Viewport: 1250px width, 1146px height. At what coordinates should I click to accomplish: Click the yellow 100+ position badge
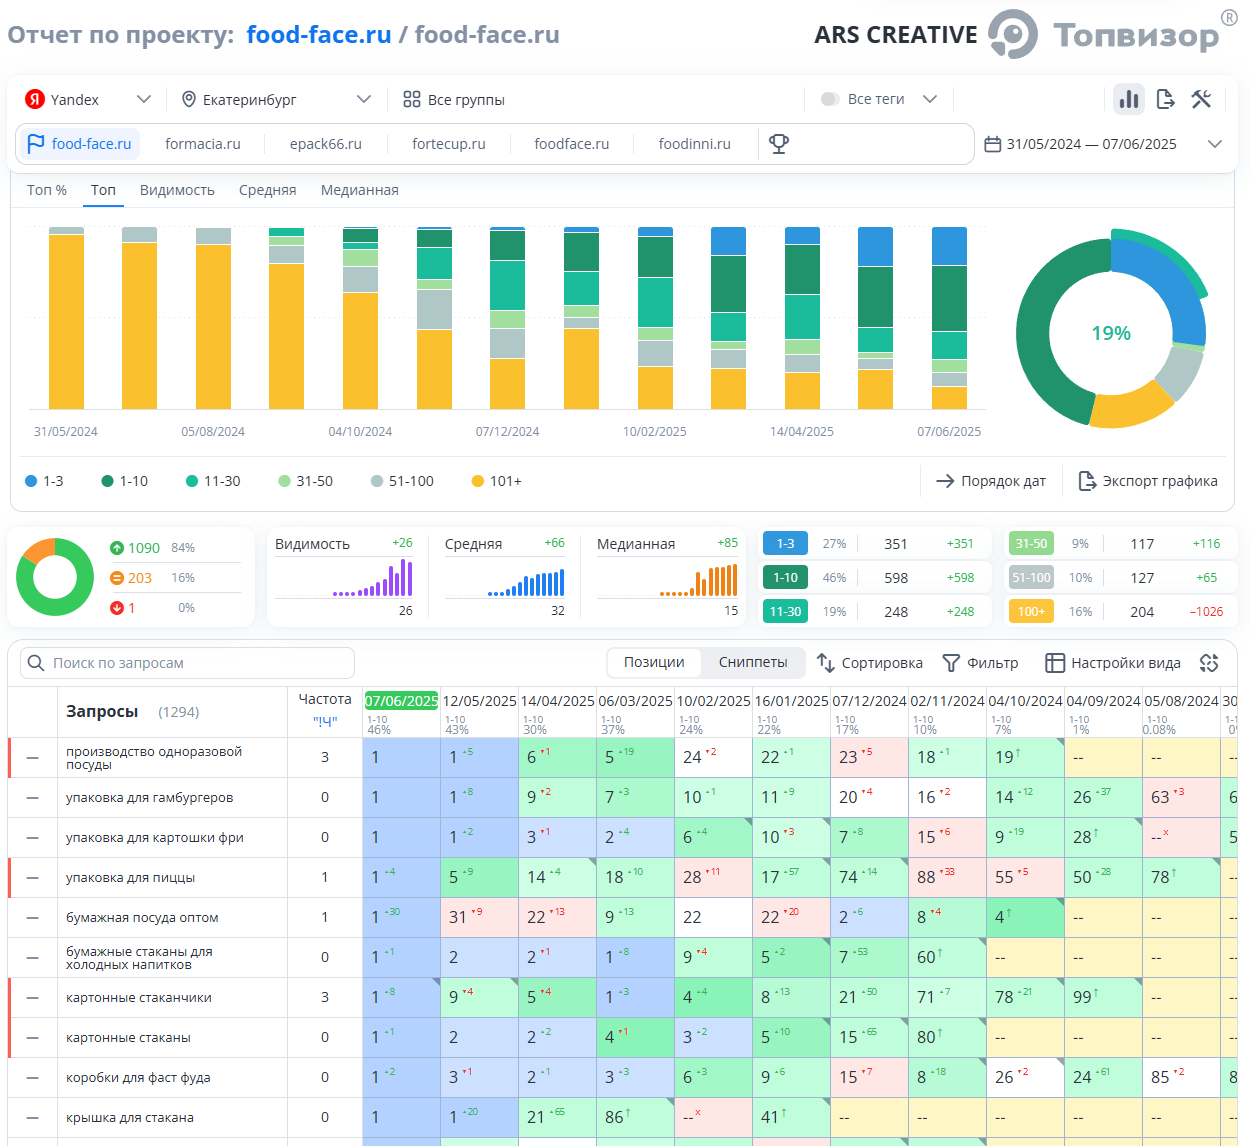(1031, 611)
